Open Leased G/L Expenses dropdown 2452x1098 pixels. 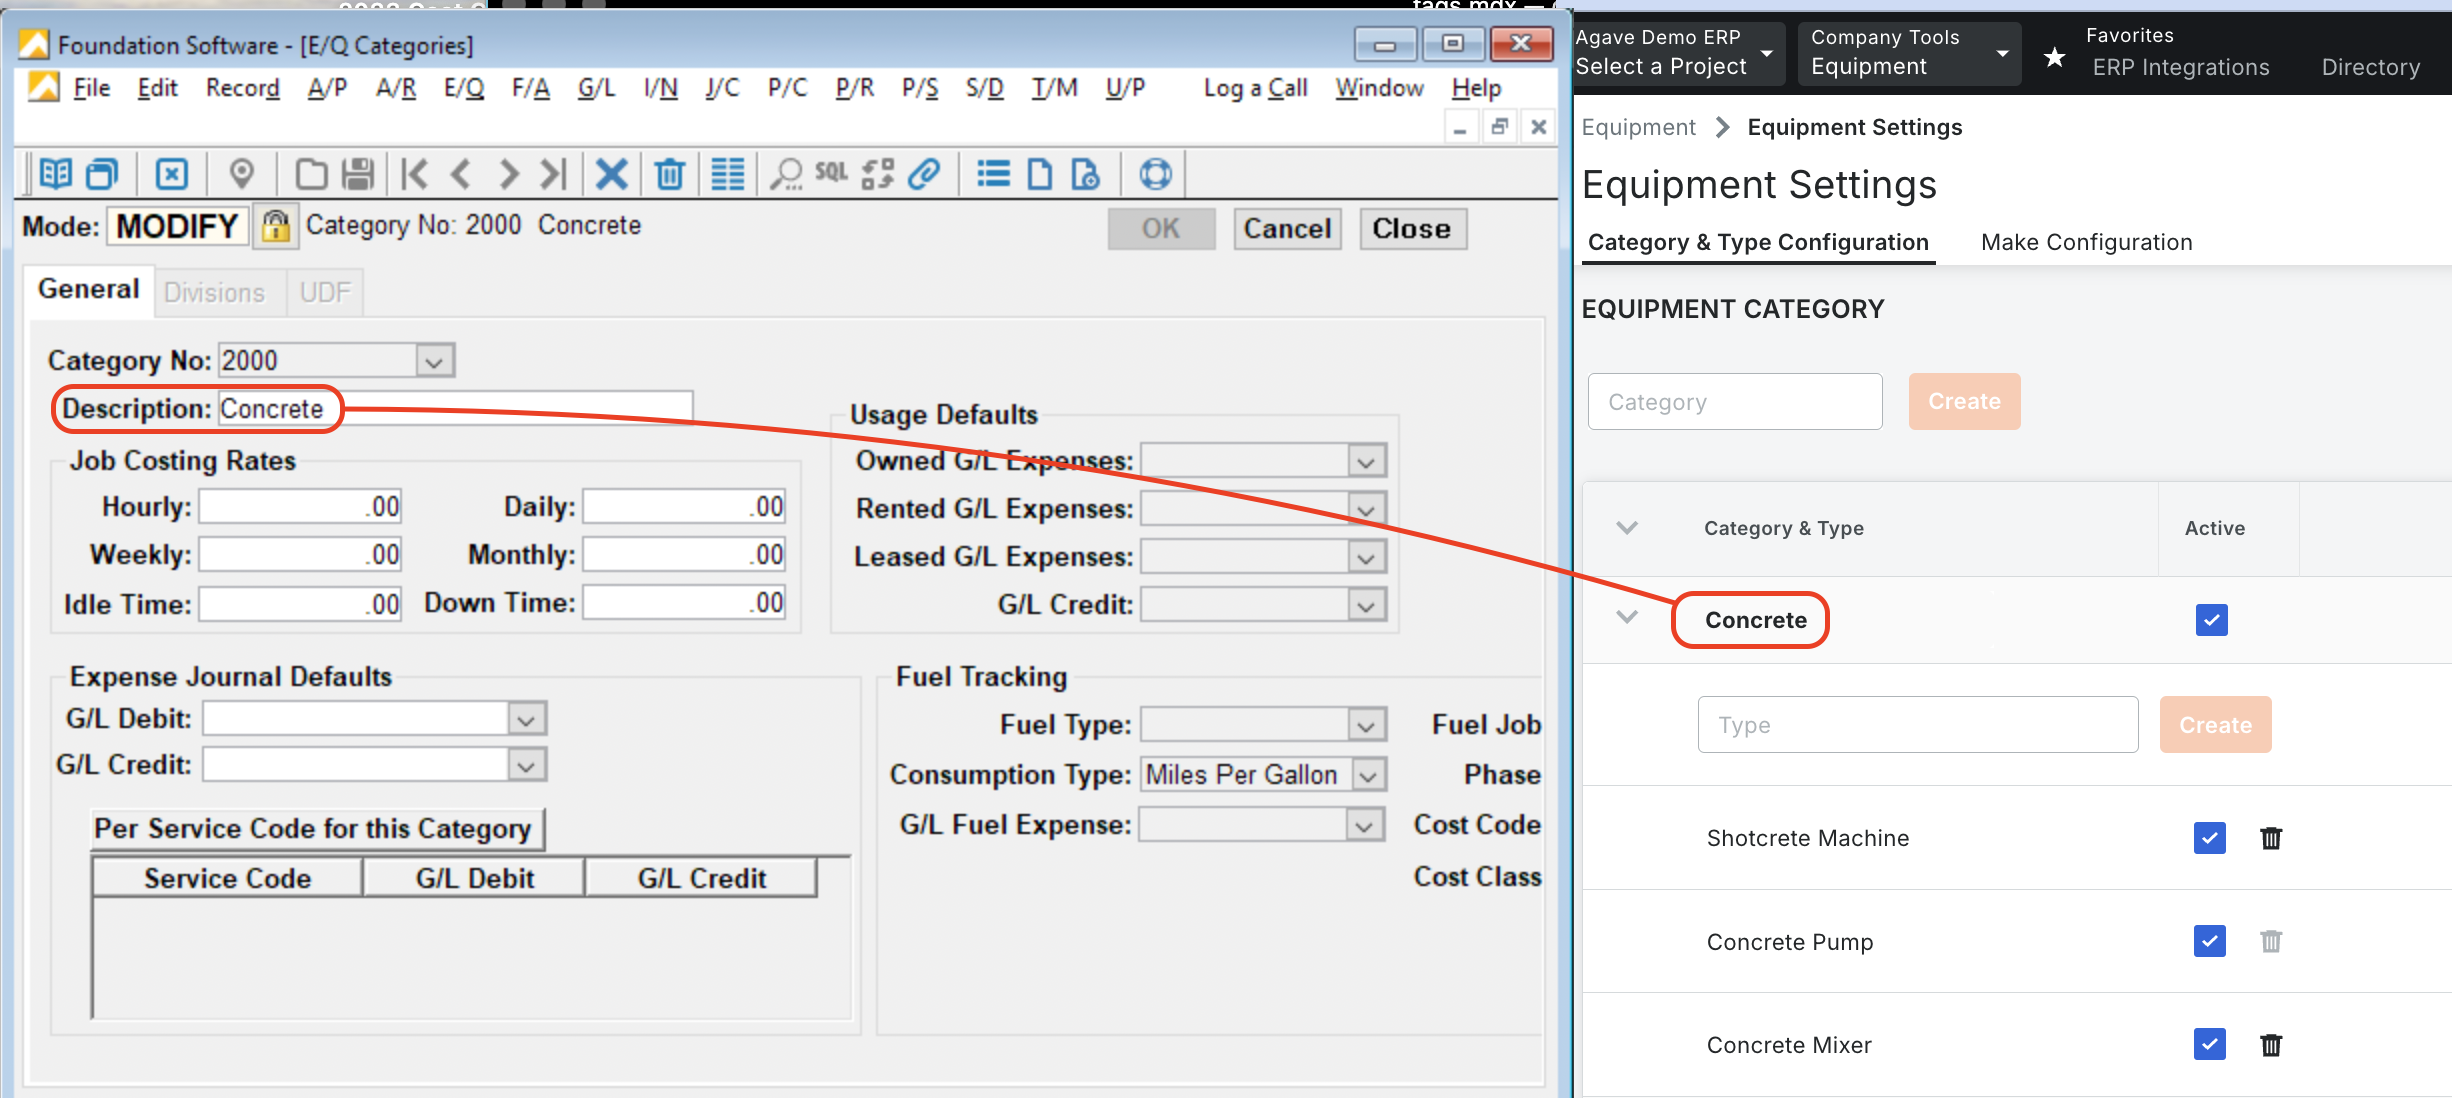(x=1366, y=557)
